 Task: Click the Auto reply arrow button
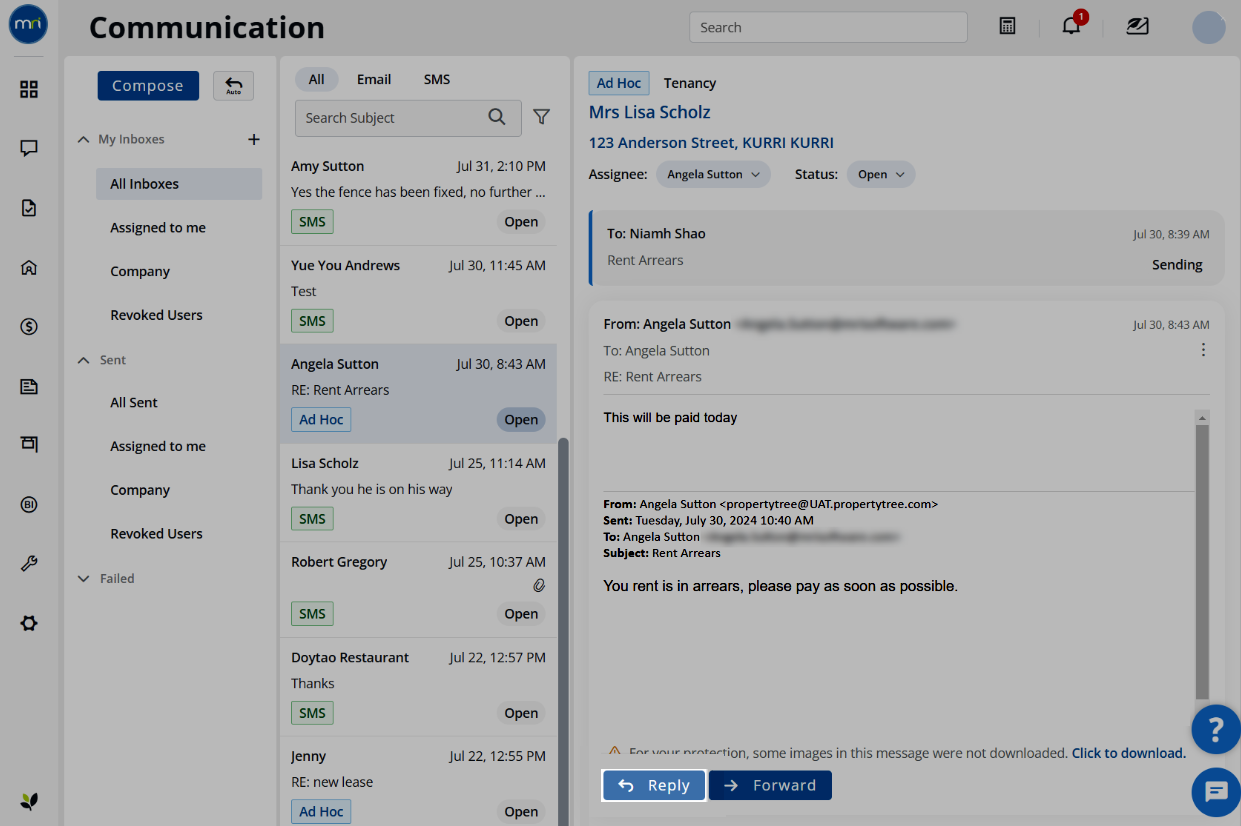pyautogui.click(x=233, y=86)
